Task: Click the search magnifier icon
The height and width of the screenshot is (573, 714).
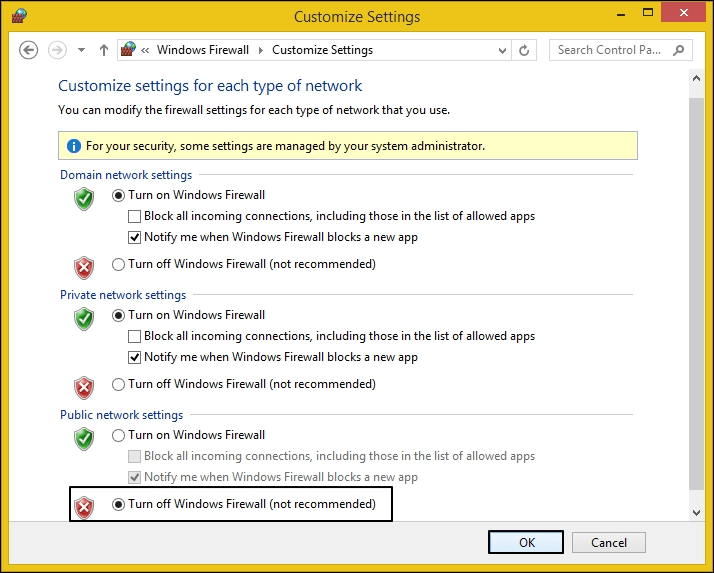Action: click(678, 50)
